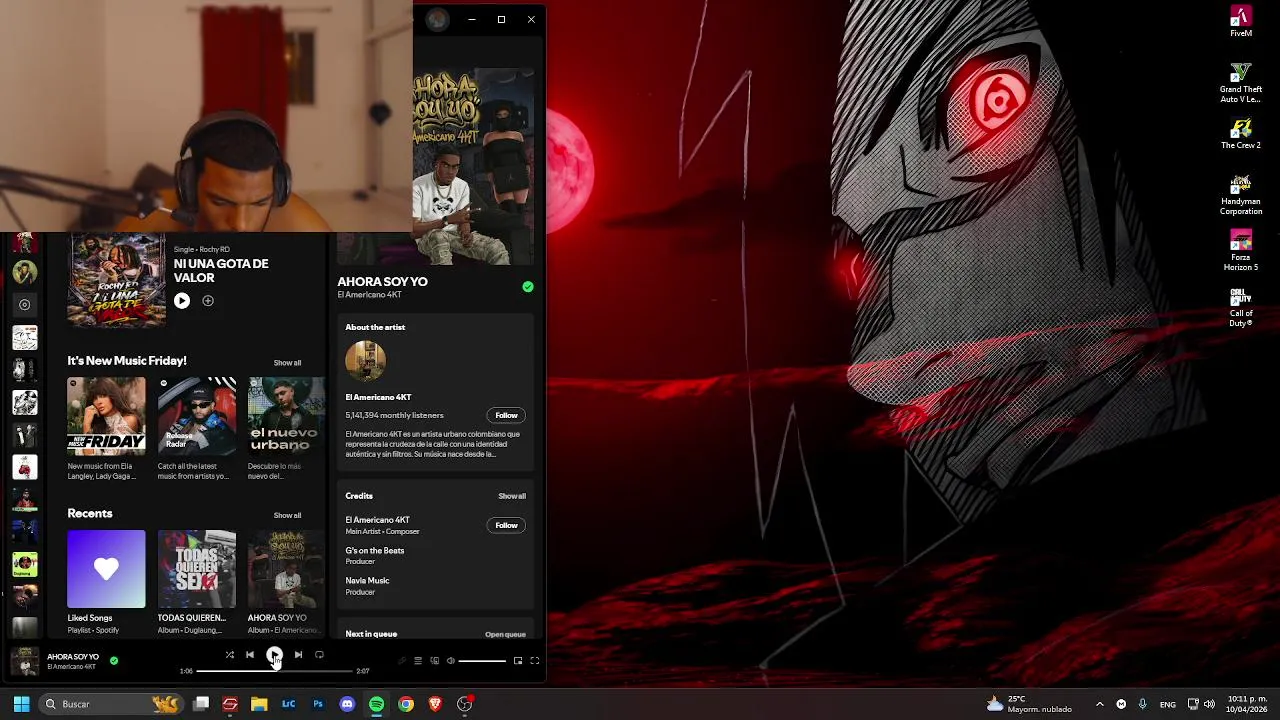Screen dimensions: 1280x720
Task: Open Google Chrome from the taskbar
Action: (406, 704)
